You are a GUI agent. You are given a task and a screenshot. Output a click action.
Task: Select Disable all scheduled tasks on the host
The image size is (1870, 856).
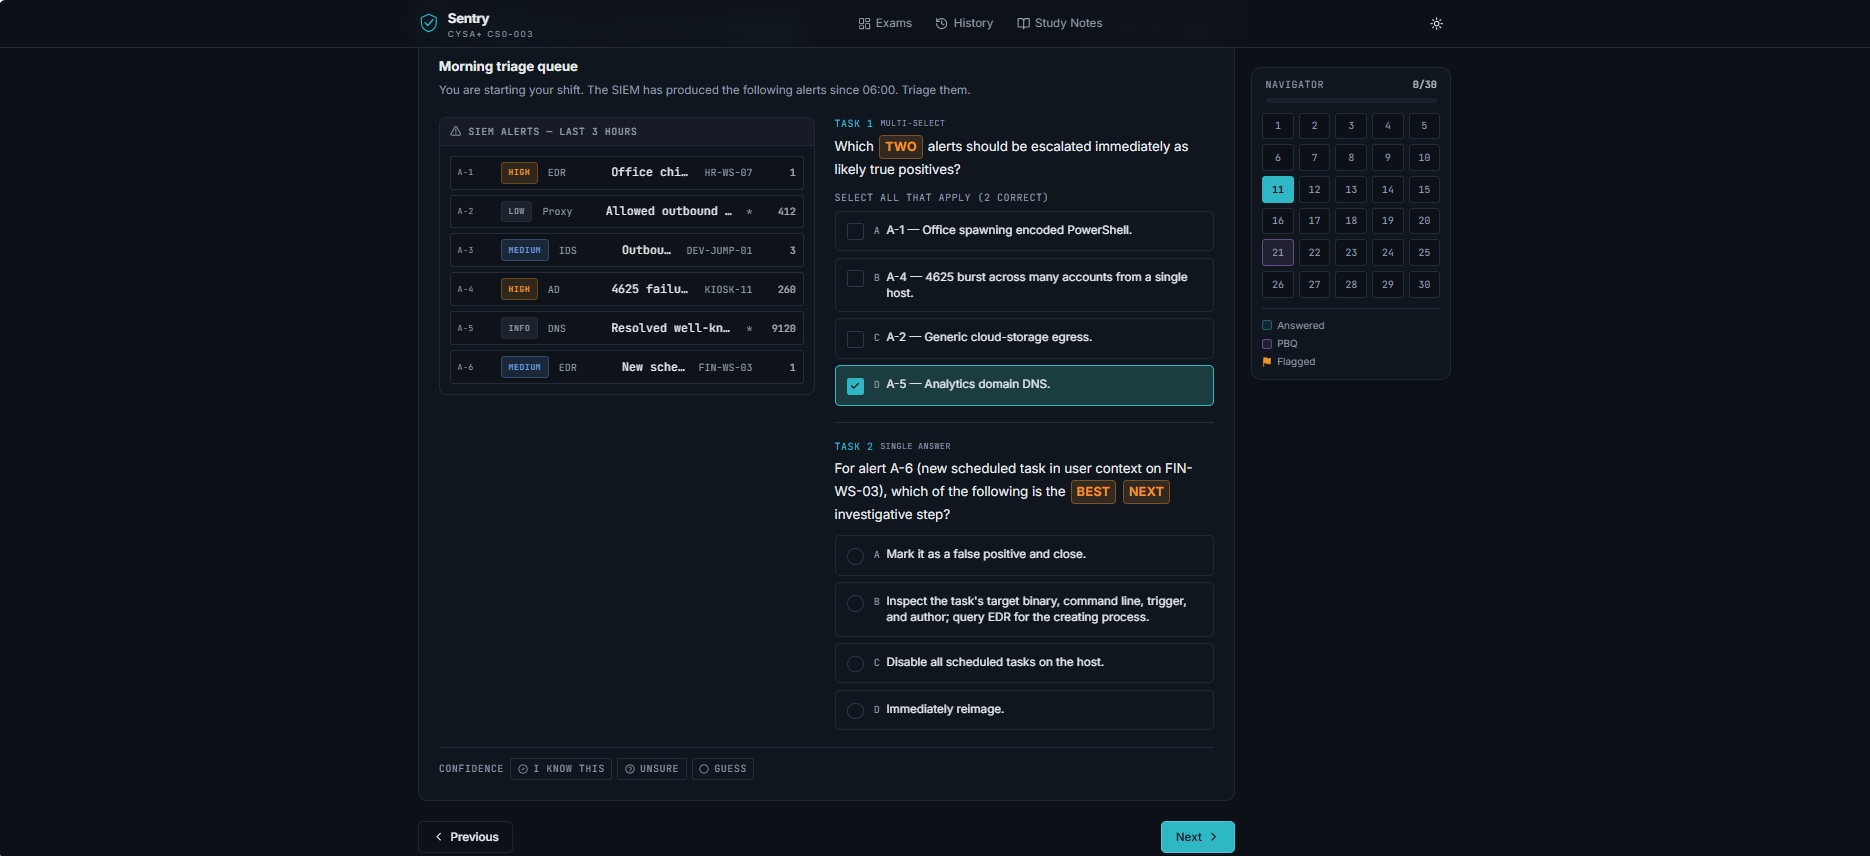[1024, 663]
